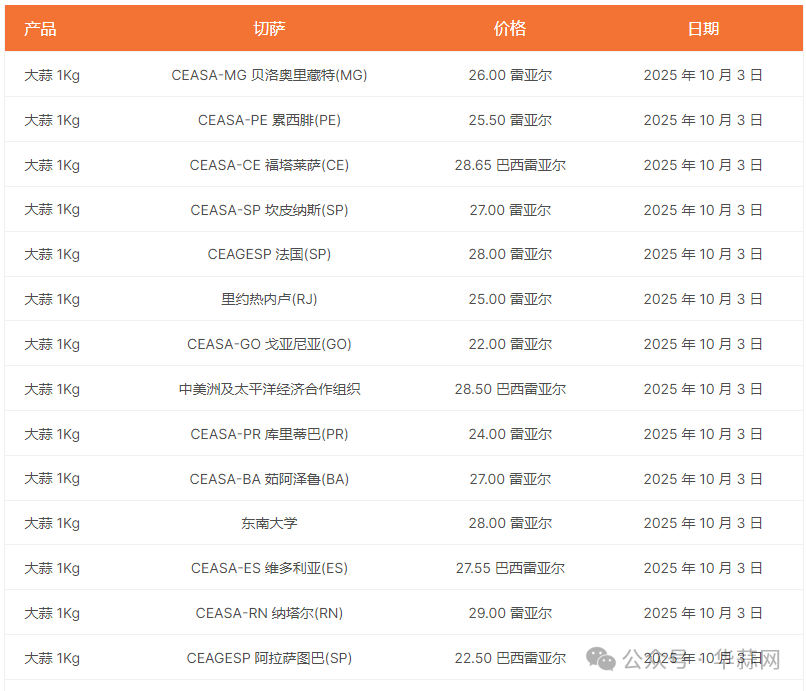The width and height of the screenshot is (806, 691).
Task: Select CEAGESP 法国(SP) cell
Action: coord(269,254)
